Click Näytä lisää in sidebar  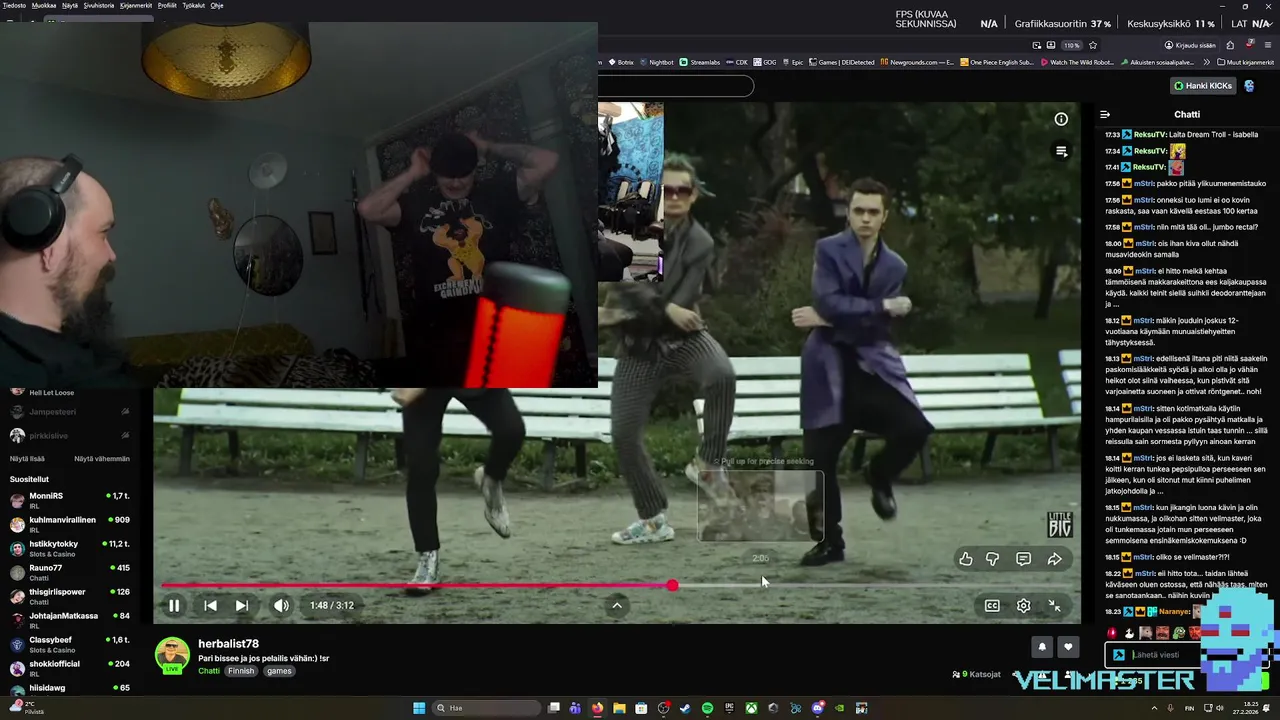click(x=27, y=459)
